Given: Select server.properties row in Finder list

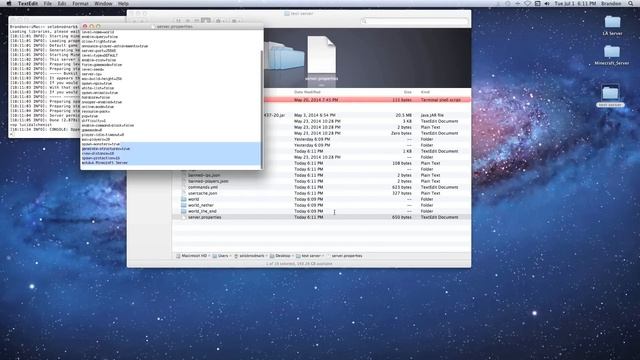Looking at the screenshot, I should (x=322, y=217).
